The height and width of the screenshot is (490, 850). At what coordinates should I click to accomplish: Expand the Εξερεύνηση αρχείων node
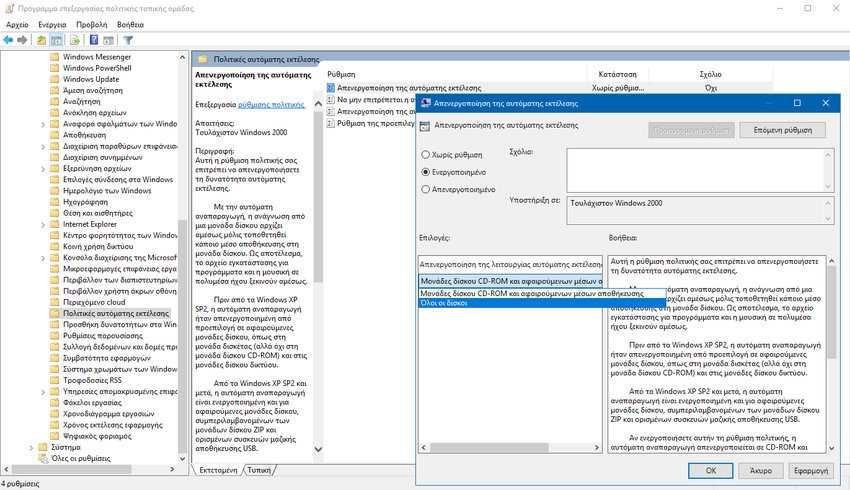(43, 169)
